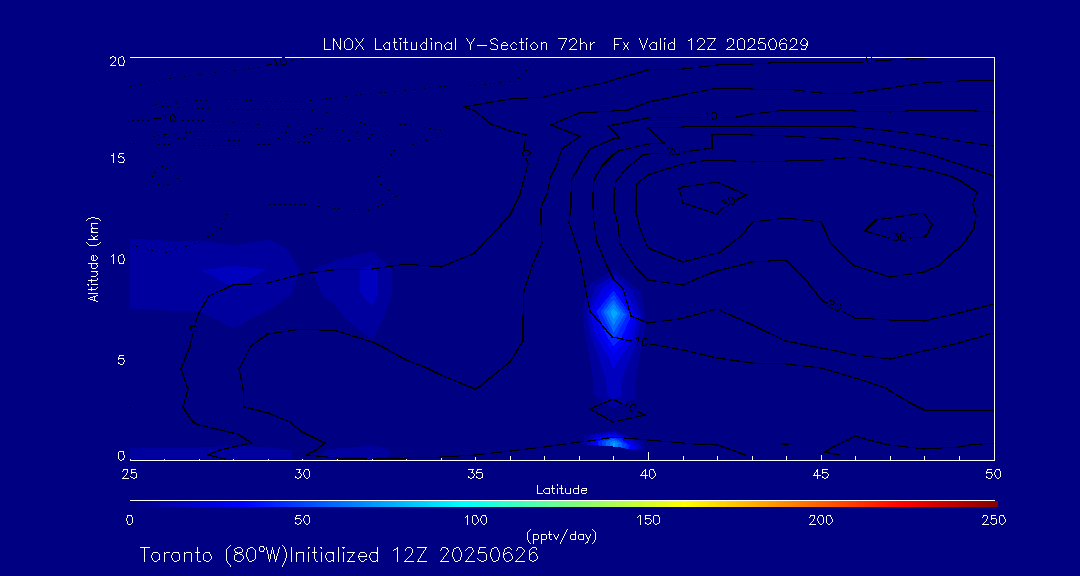This screenshot has width=1080, height=576.
Task: Click latitude axis tick label "40"
Action: [x=648, y=473]
